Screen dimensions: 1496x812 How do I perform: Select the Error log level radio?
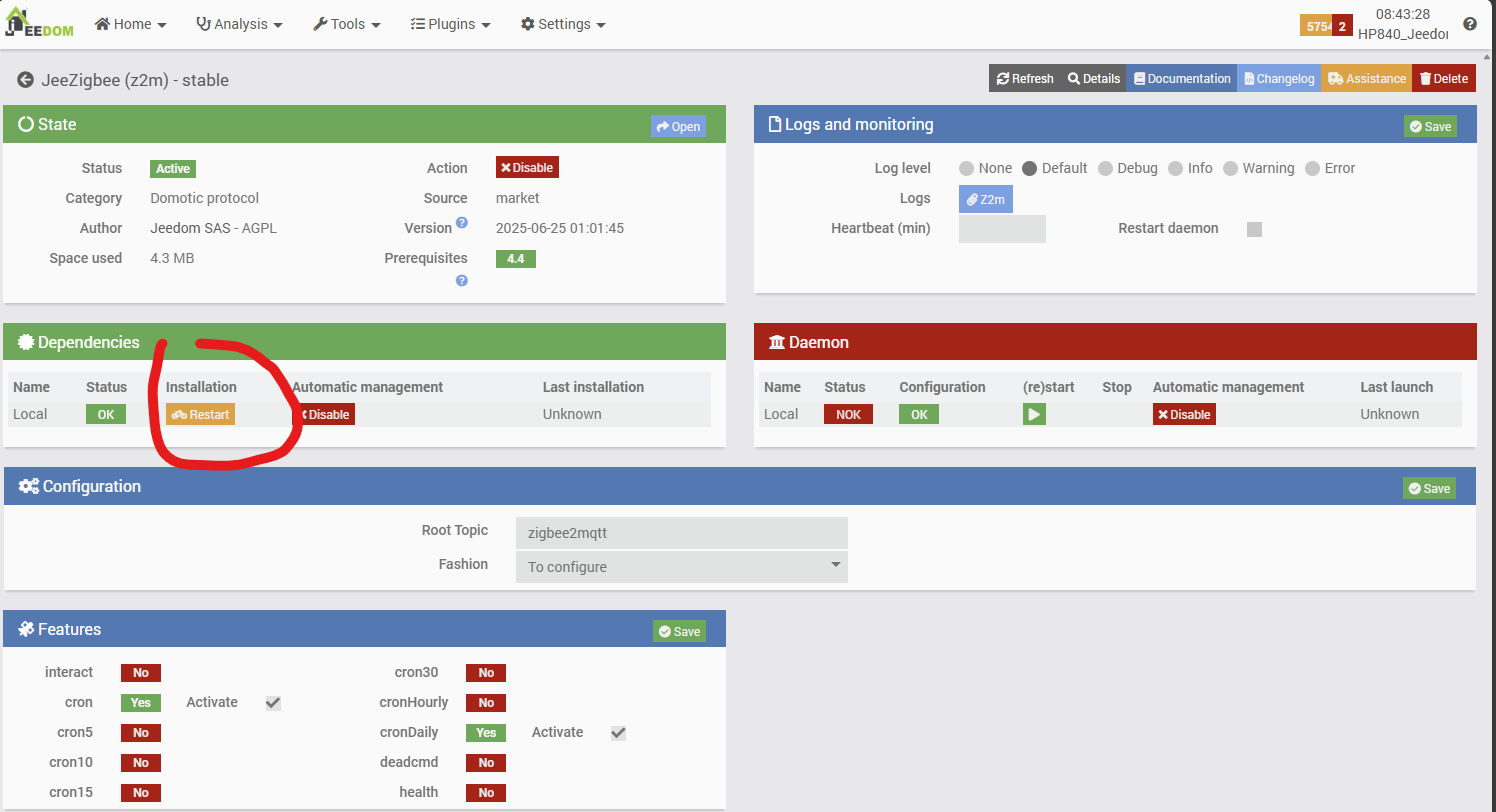pyautogui.click(x=1313, y=169)
